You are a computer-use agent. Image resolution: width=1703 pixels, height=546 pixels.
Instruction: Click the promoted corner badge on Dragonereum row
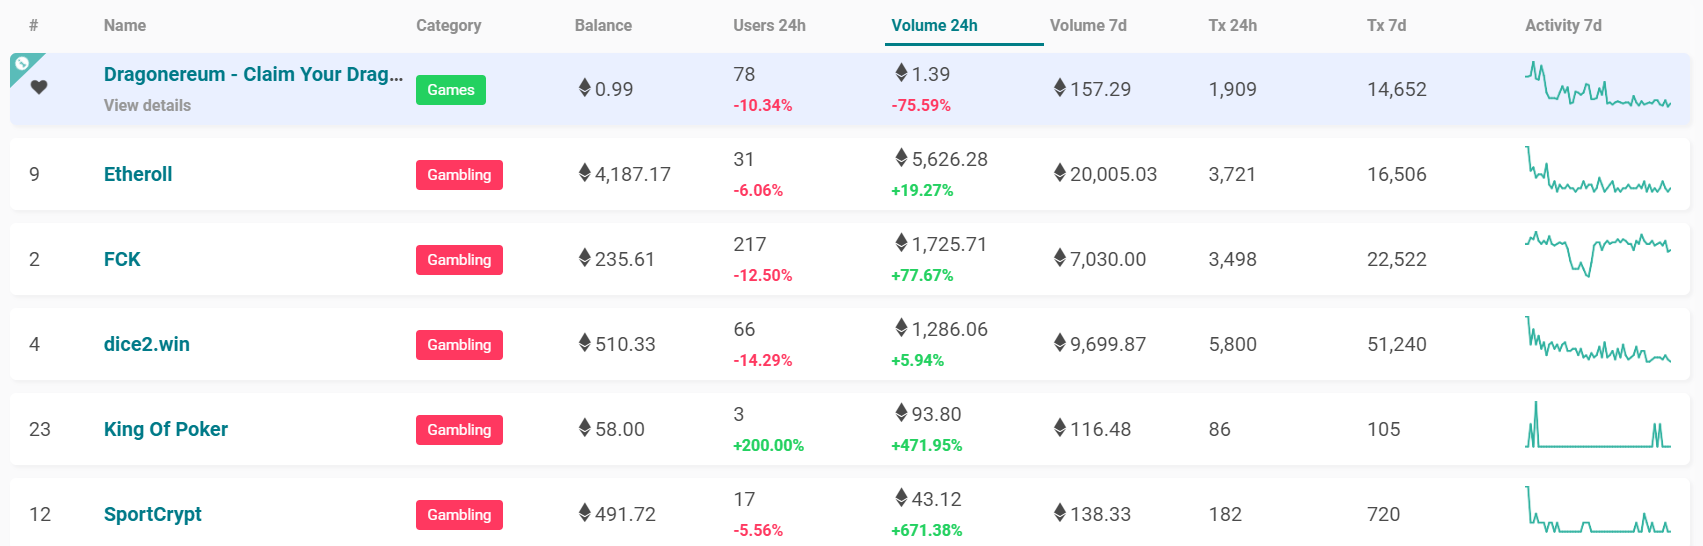(22, 65)
